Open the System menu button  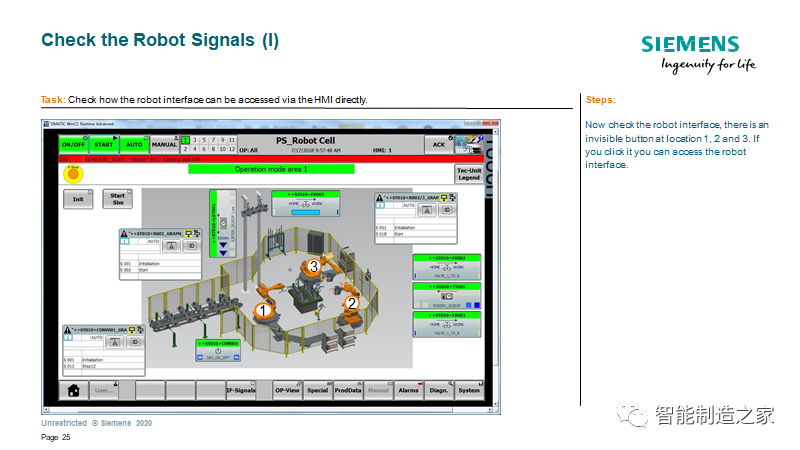tap(469, 390)
